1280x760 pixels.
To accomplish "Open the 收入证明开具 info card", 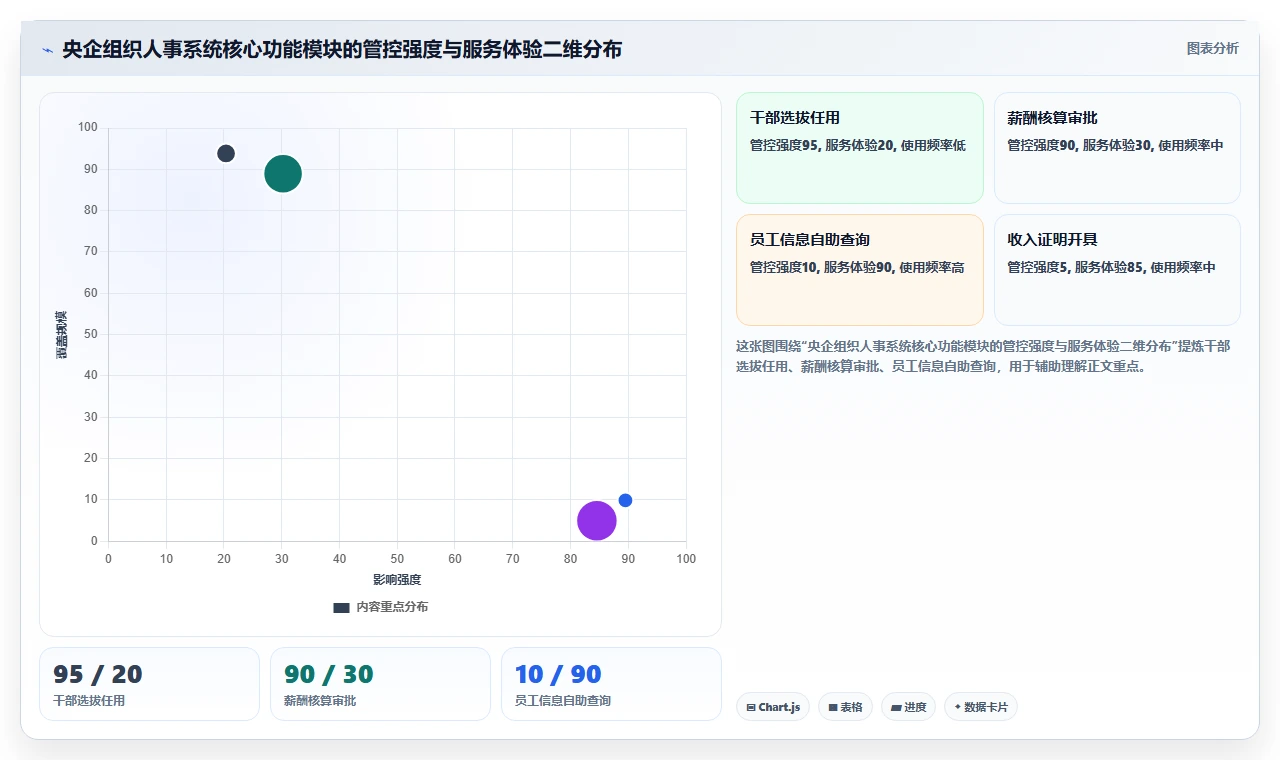I will click(1117, 270).
